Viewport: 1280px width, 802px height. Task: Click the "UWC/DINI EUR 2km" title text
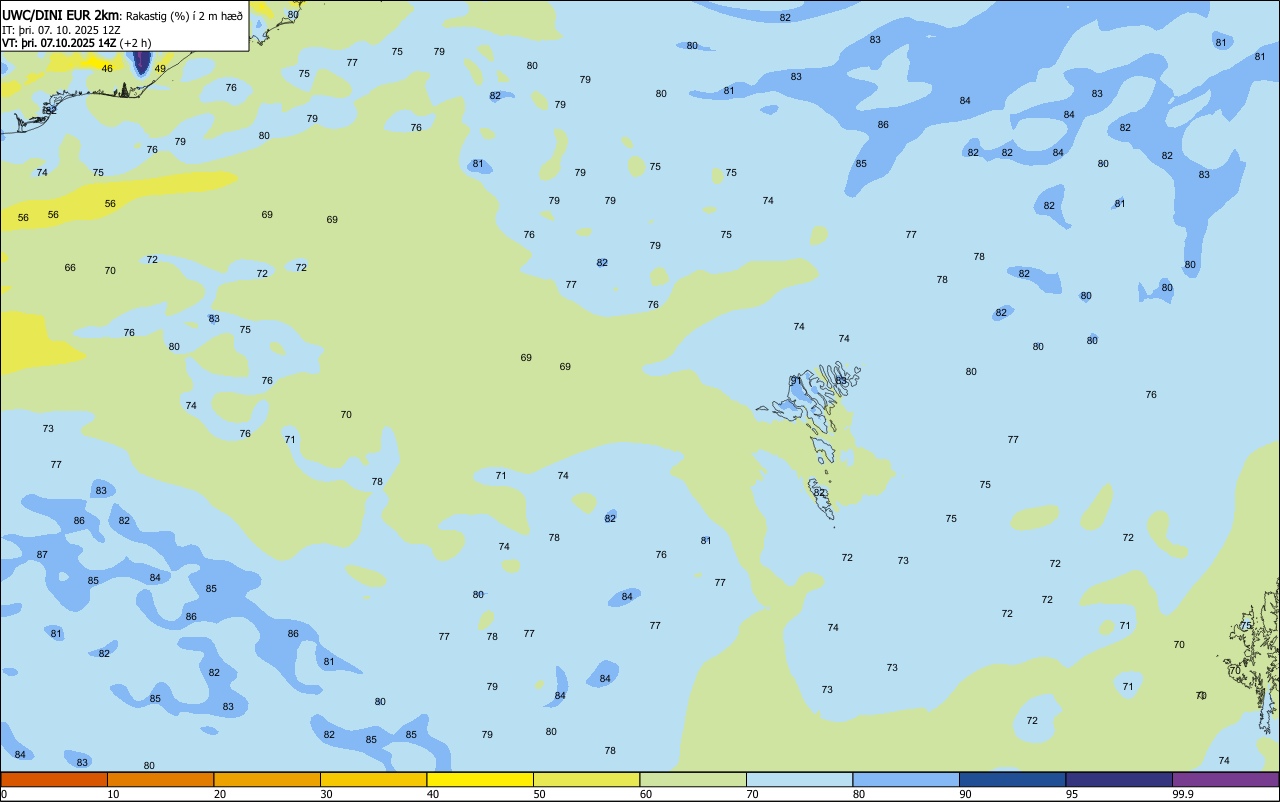61,14
